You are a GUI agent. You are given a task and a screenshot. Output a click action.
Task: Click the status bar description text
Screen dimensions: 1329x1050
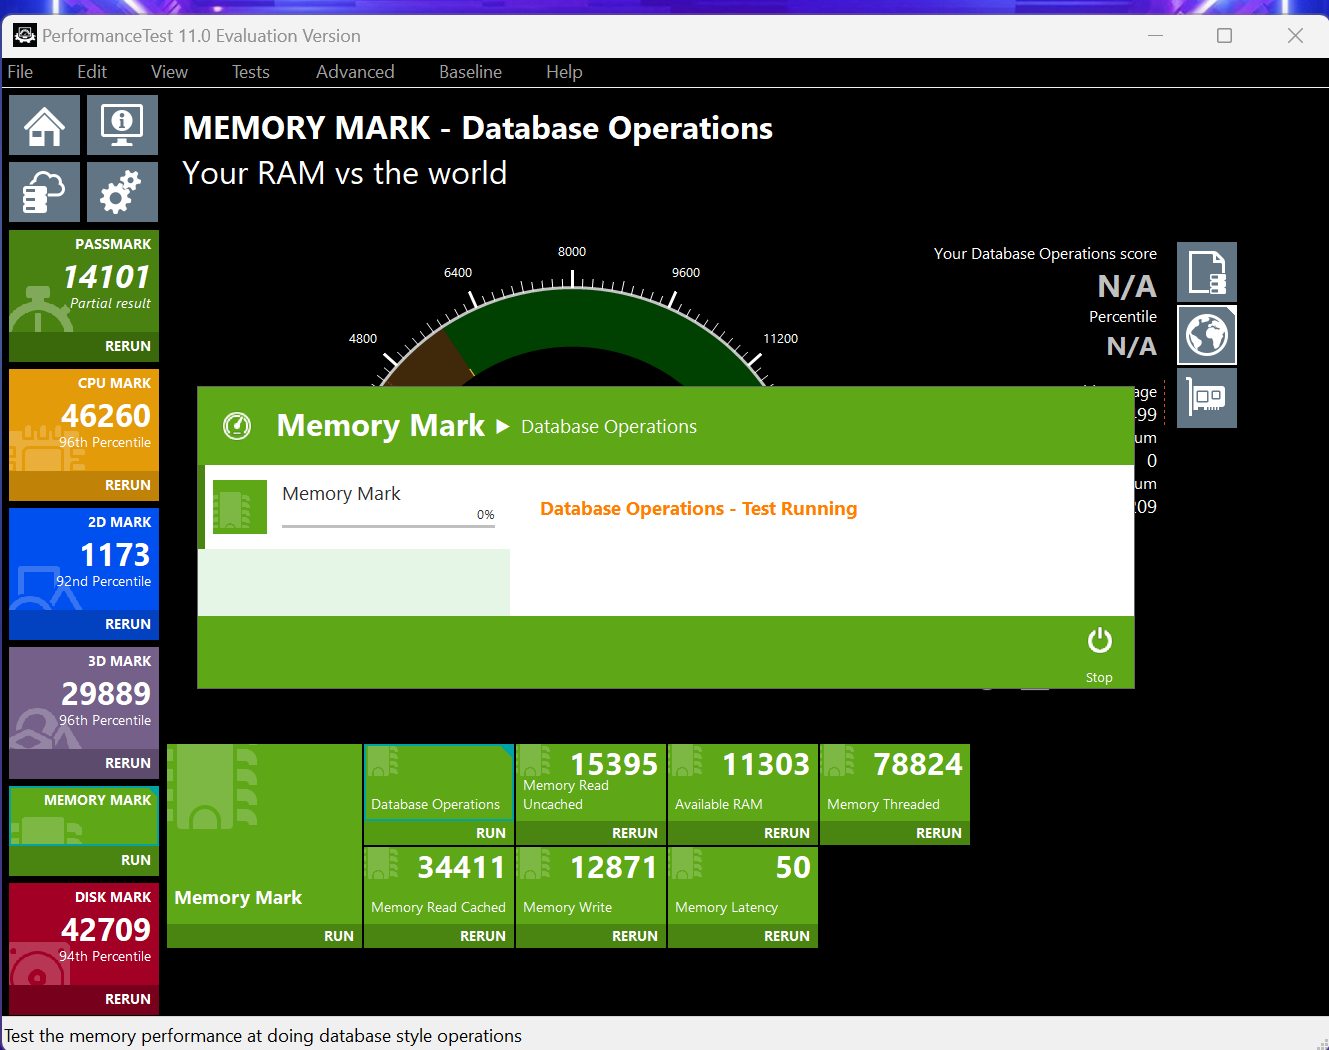point(263,1036)
